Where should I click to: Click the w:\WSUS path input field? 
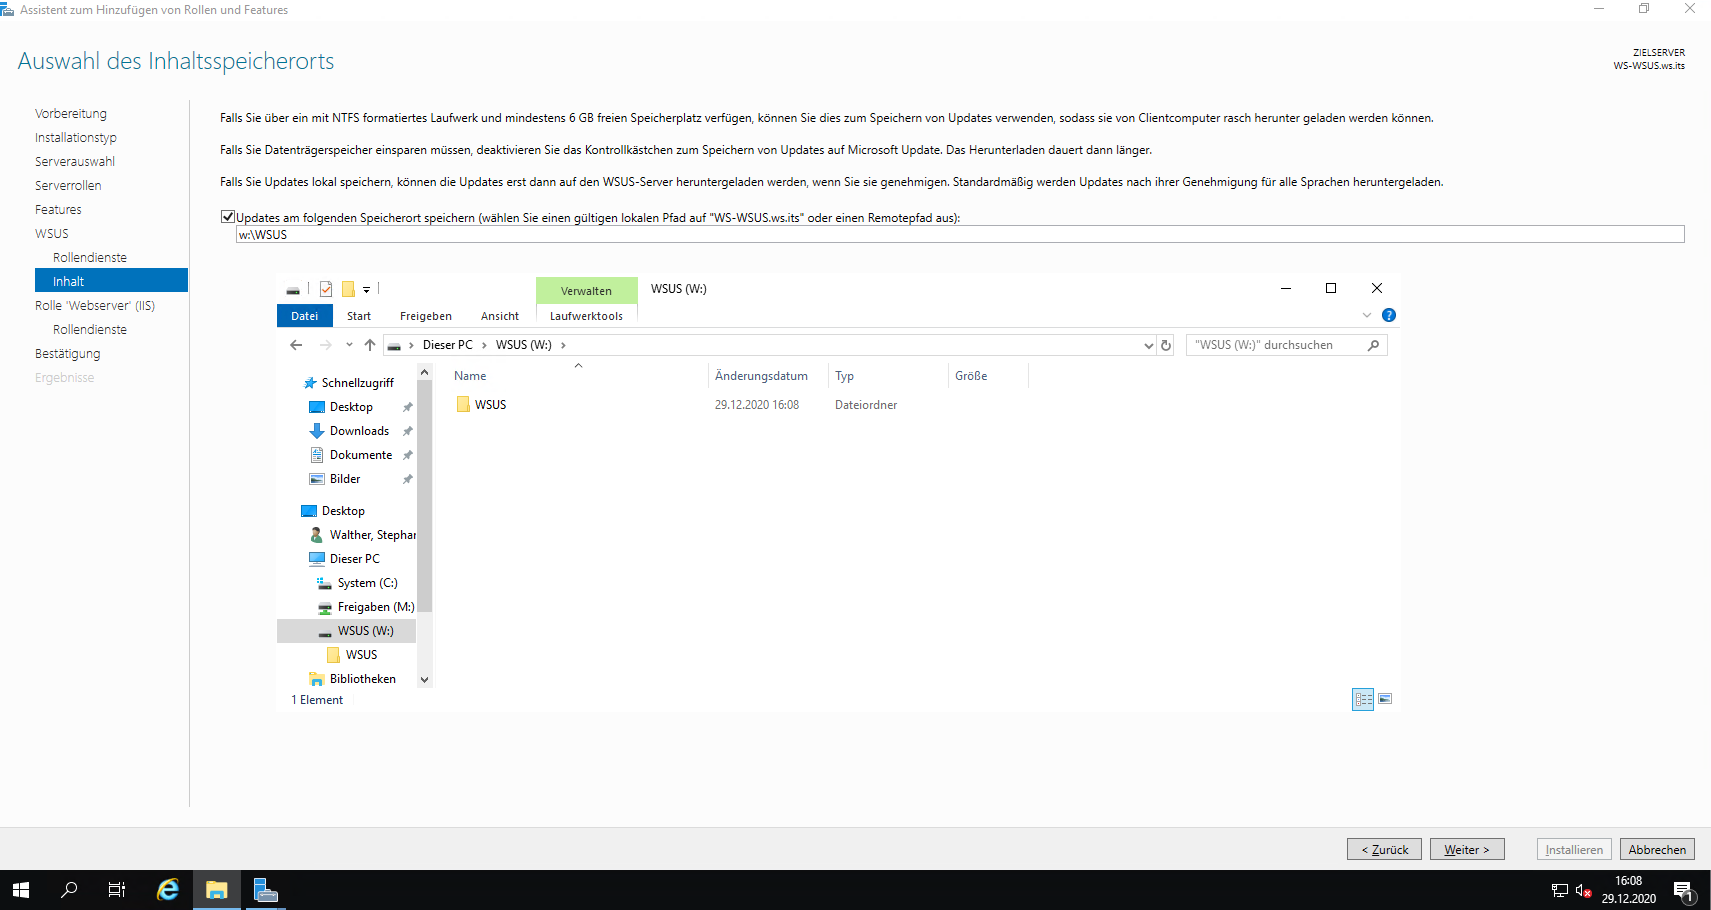pyautogui.click(x=960, y=234)
